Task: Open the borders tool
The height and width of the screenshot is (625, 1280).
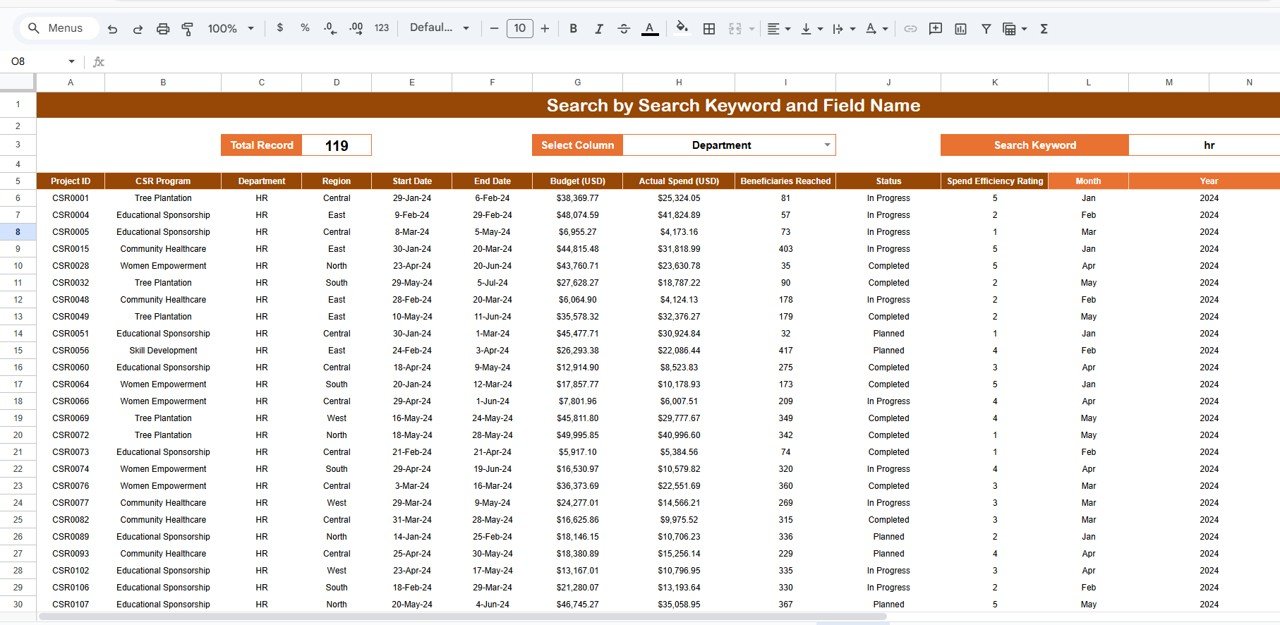Action: click(x=709, y=29)
